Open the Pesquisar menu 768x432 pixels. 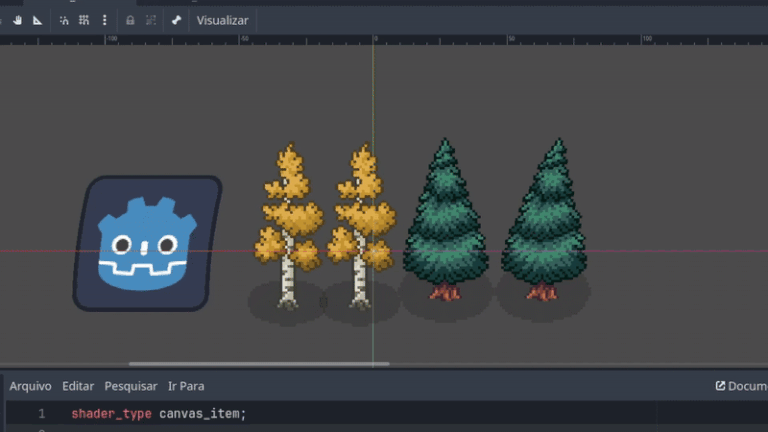coord(131,386)
